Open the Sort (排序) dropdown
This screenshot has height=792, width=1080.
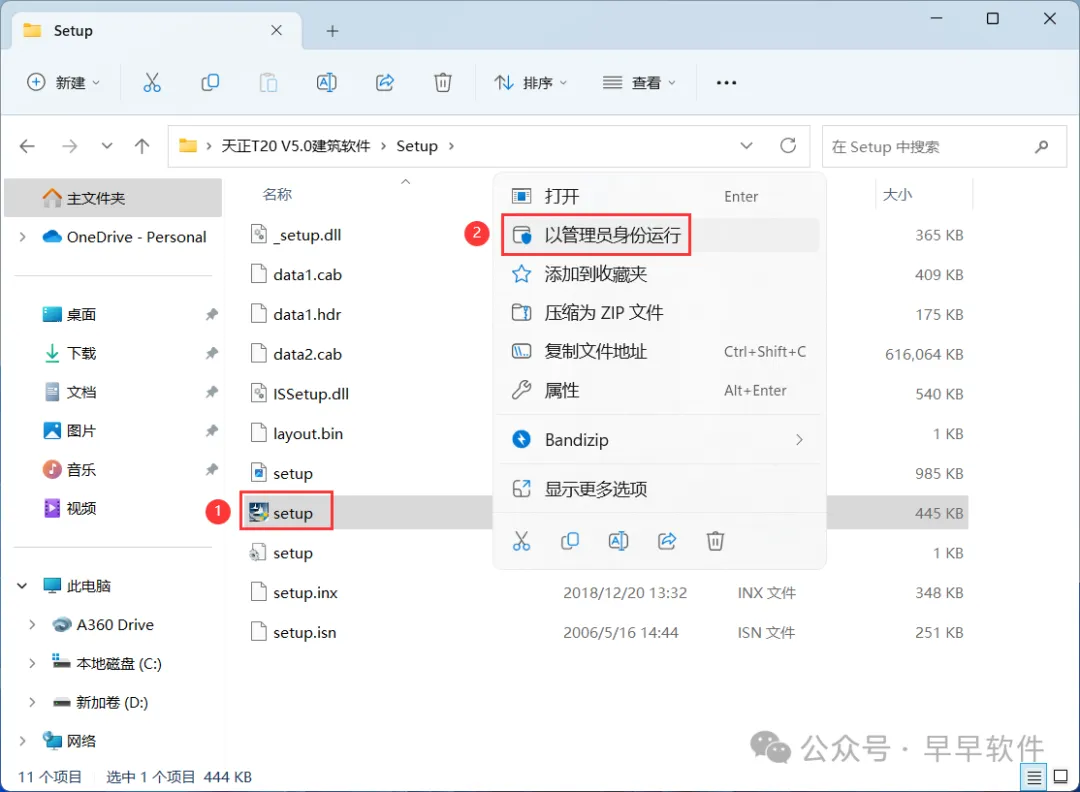point(530,83)
